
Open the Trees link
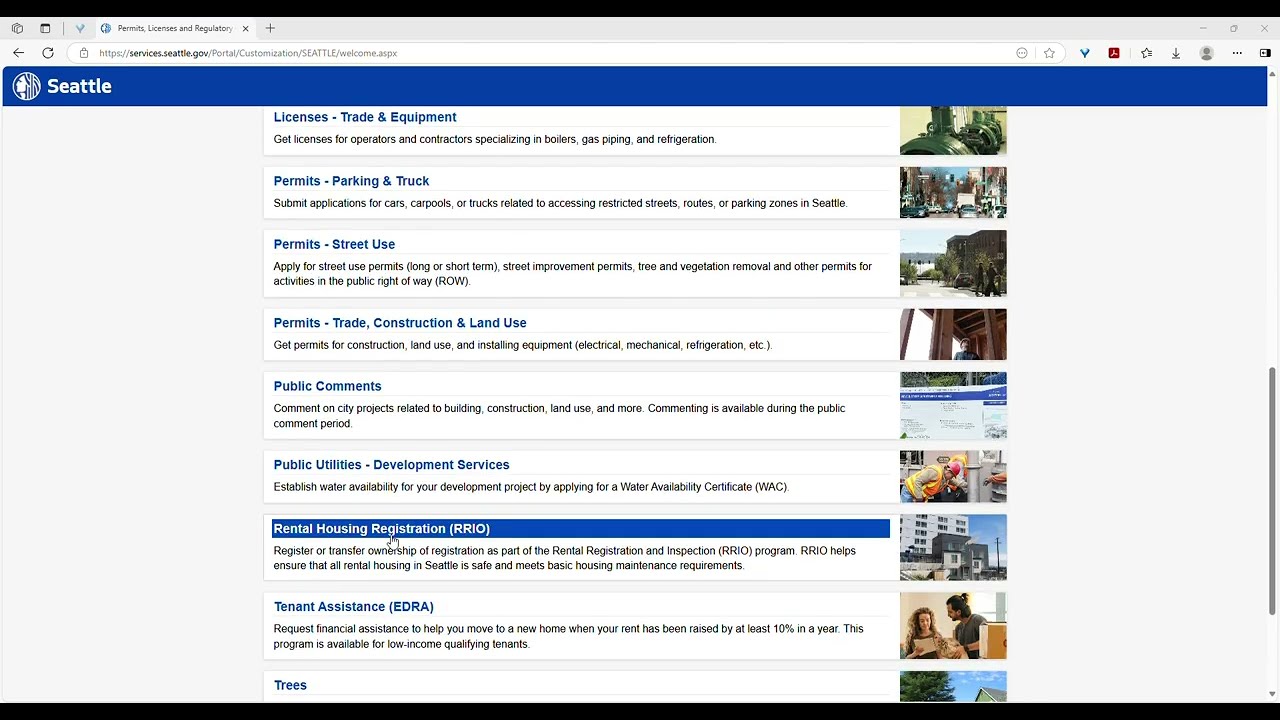click(x=290, y=685)
